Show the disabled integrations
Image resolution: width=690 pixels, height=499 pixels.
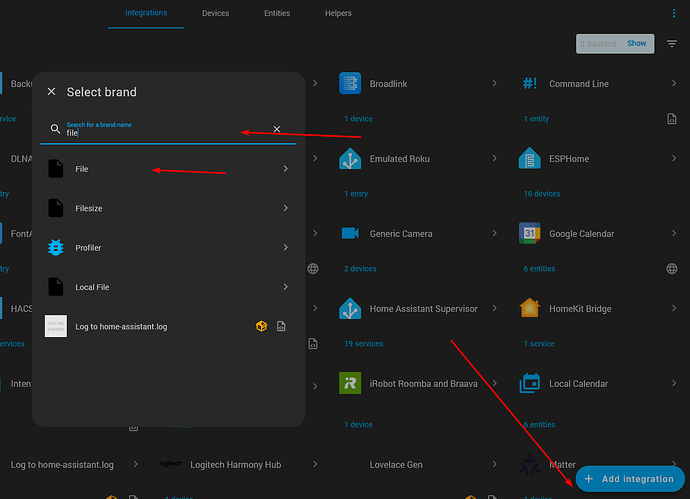(637, 44)
